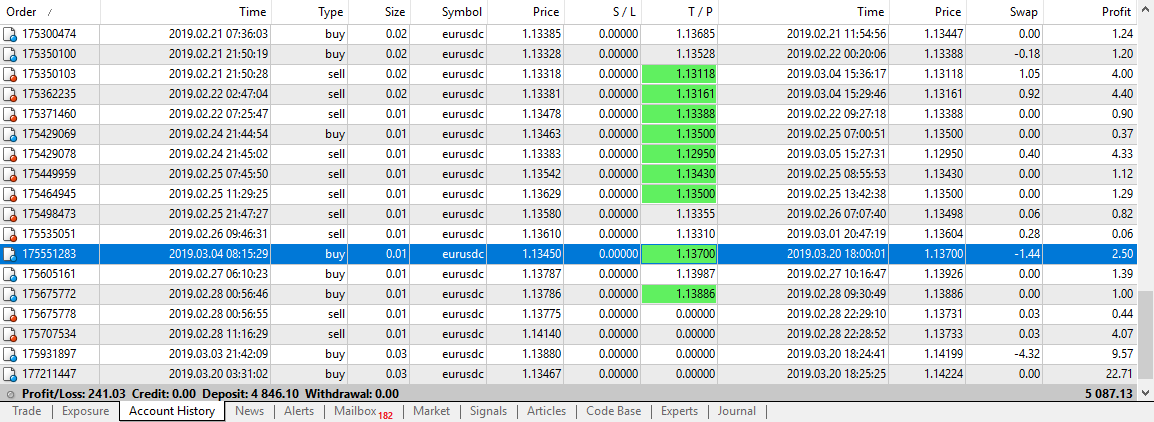Click the order icon for order 175350100

10,54
